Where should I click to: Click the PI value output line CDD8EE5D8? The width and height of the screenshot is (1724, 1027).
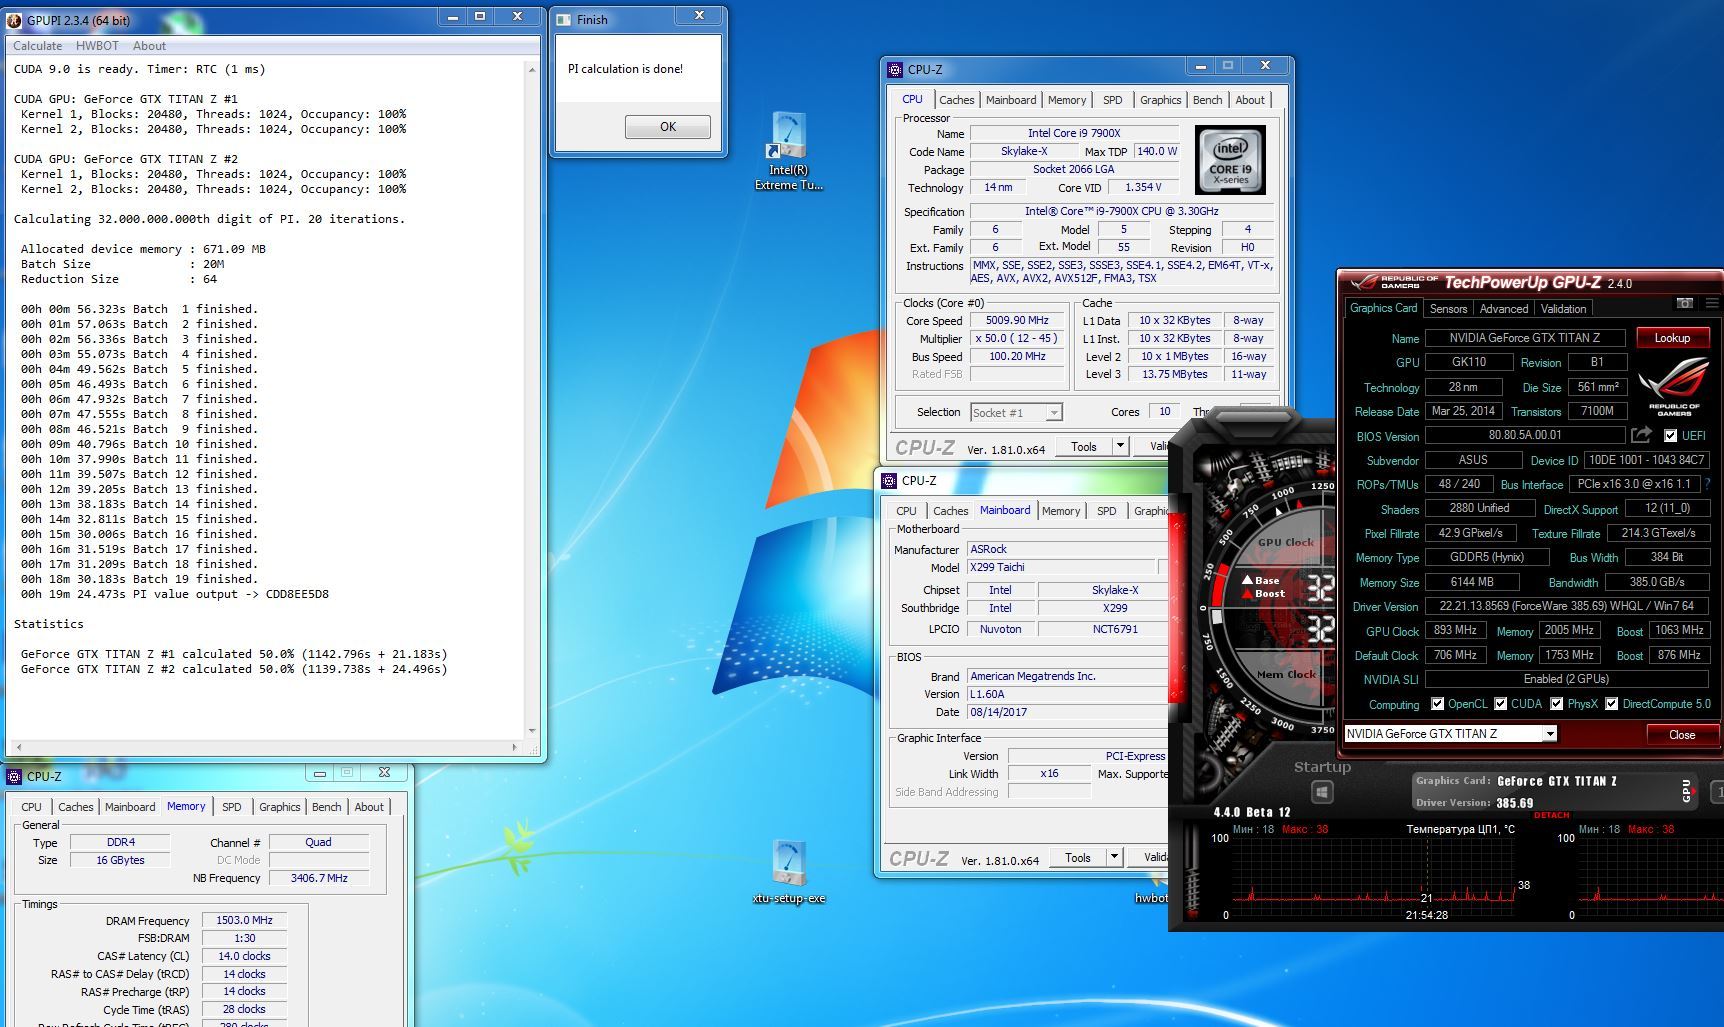175,594
